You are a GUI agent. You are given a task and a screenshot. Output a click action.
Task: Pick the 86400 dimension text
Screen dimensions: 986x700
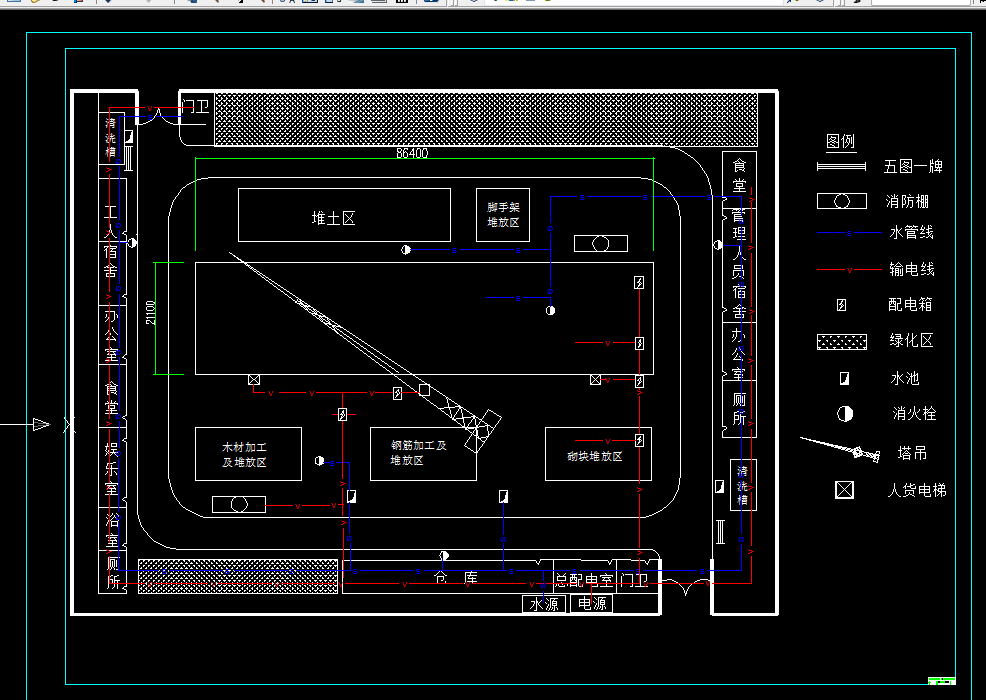(x=412, y=153)
